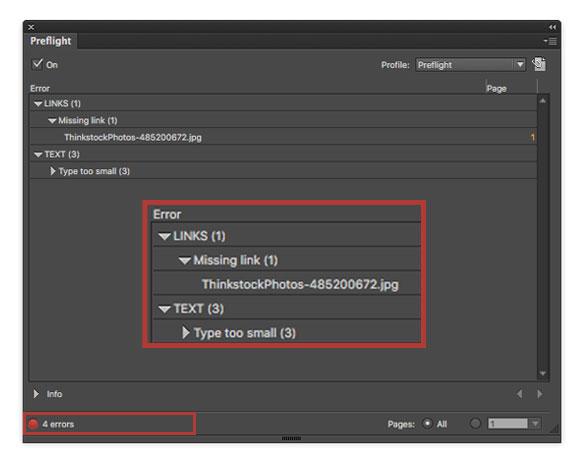Click the page range input field
582x459 pixels.
tap(508, 423)
